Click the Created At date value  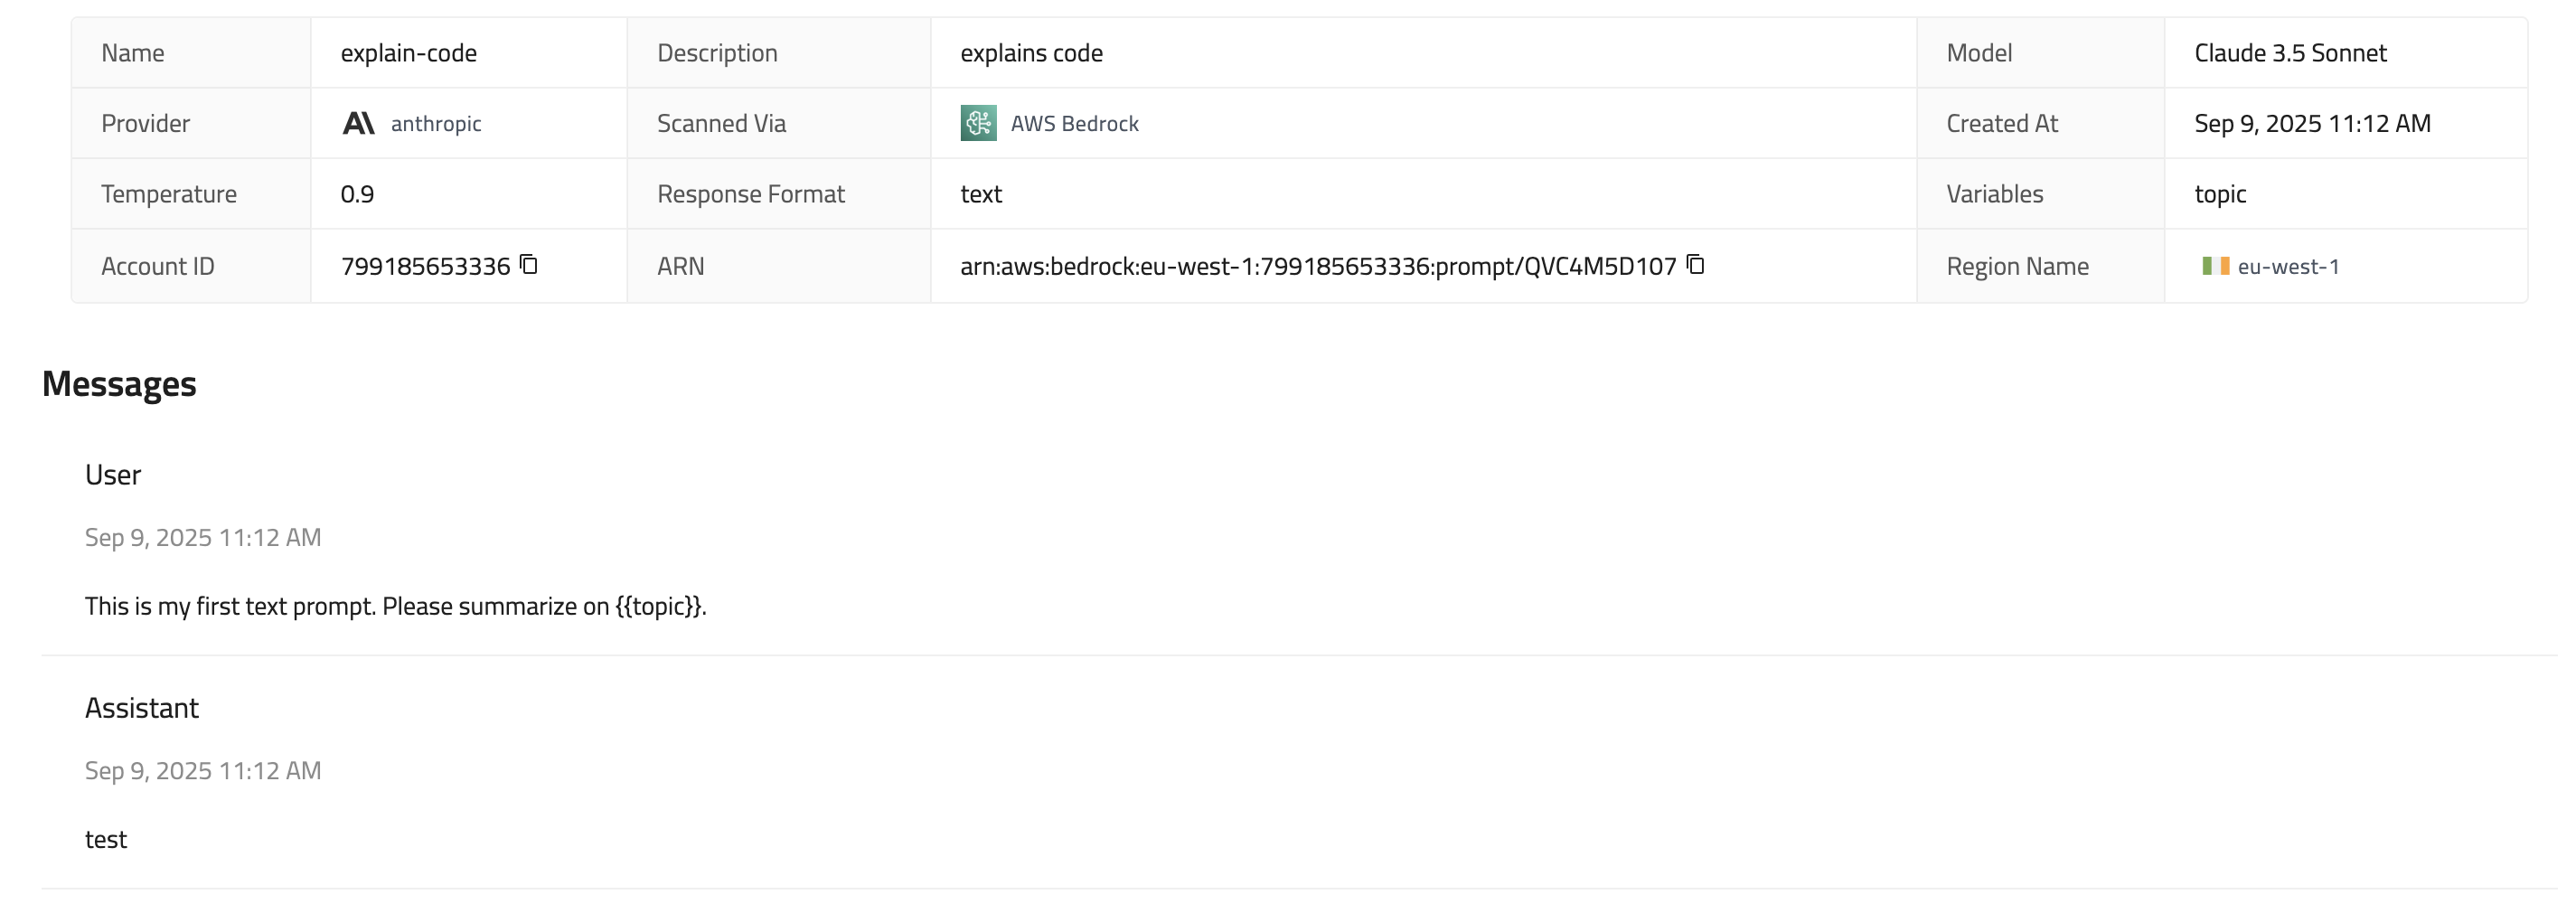(x=2311, y=124)
